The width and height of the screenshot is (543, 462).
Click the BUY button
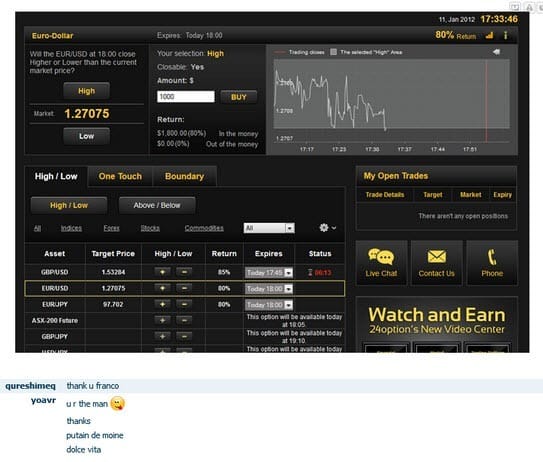coord(239,97)
